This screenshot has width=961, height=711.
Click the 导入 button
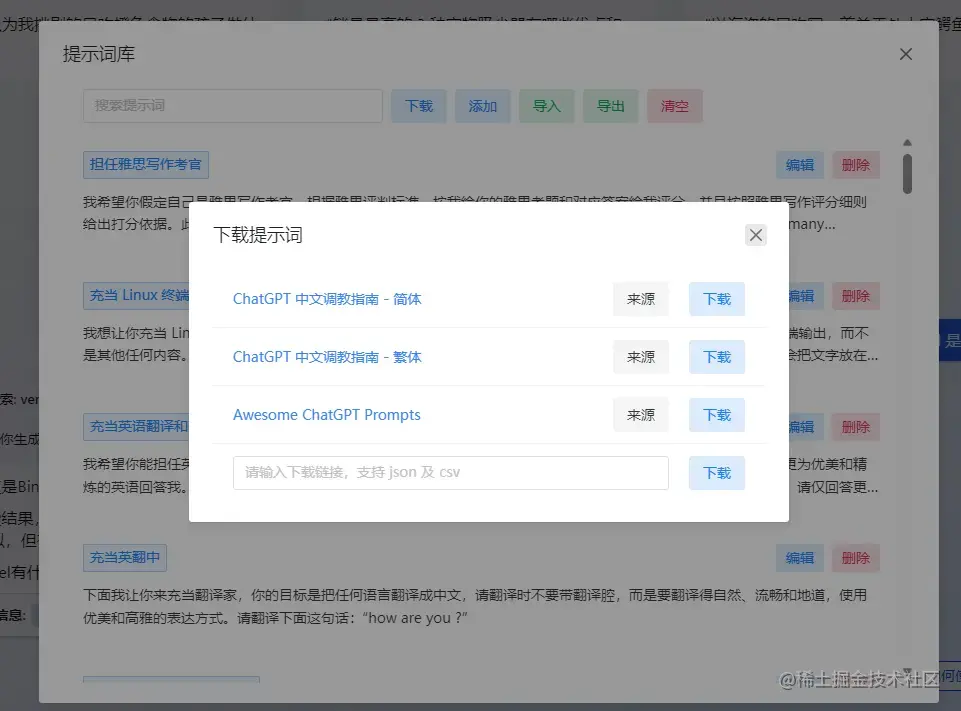[x=547, y=106]
